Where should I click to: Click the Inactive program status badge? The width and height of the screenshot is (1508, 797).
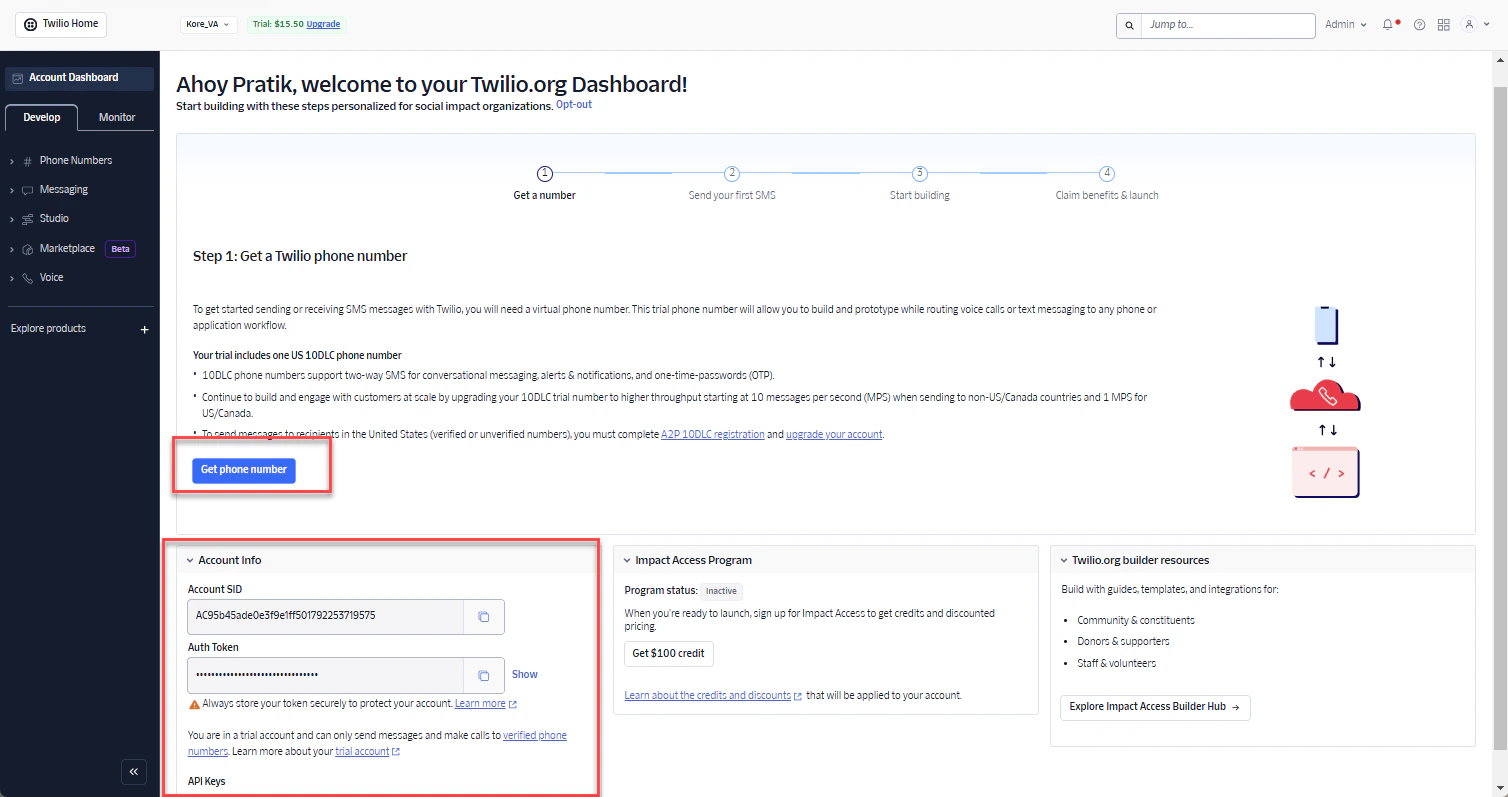[721, 591]
